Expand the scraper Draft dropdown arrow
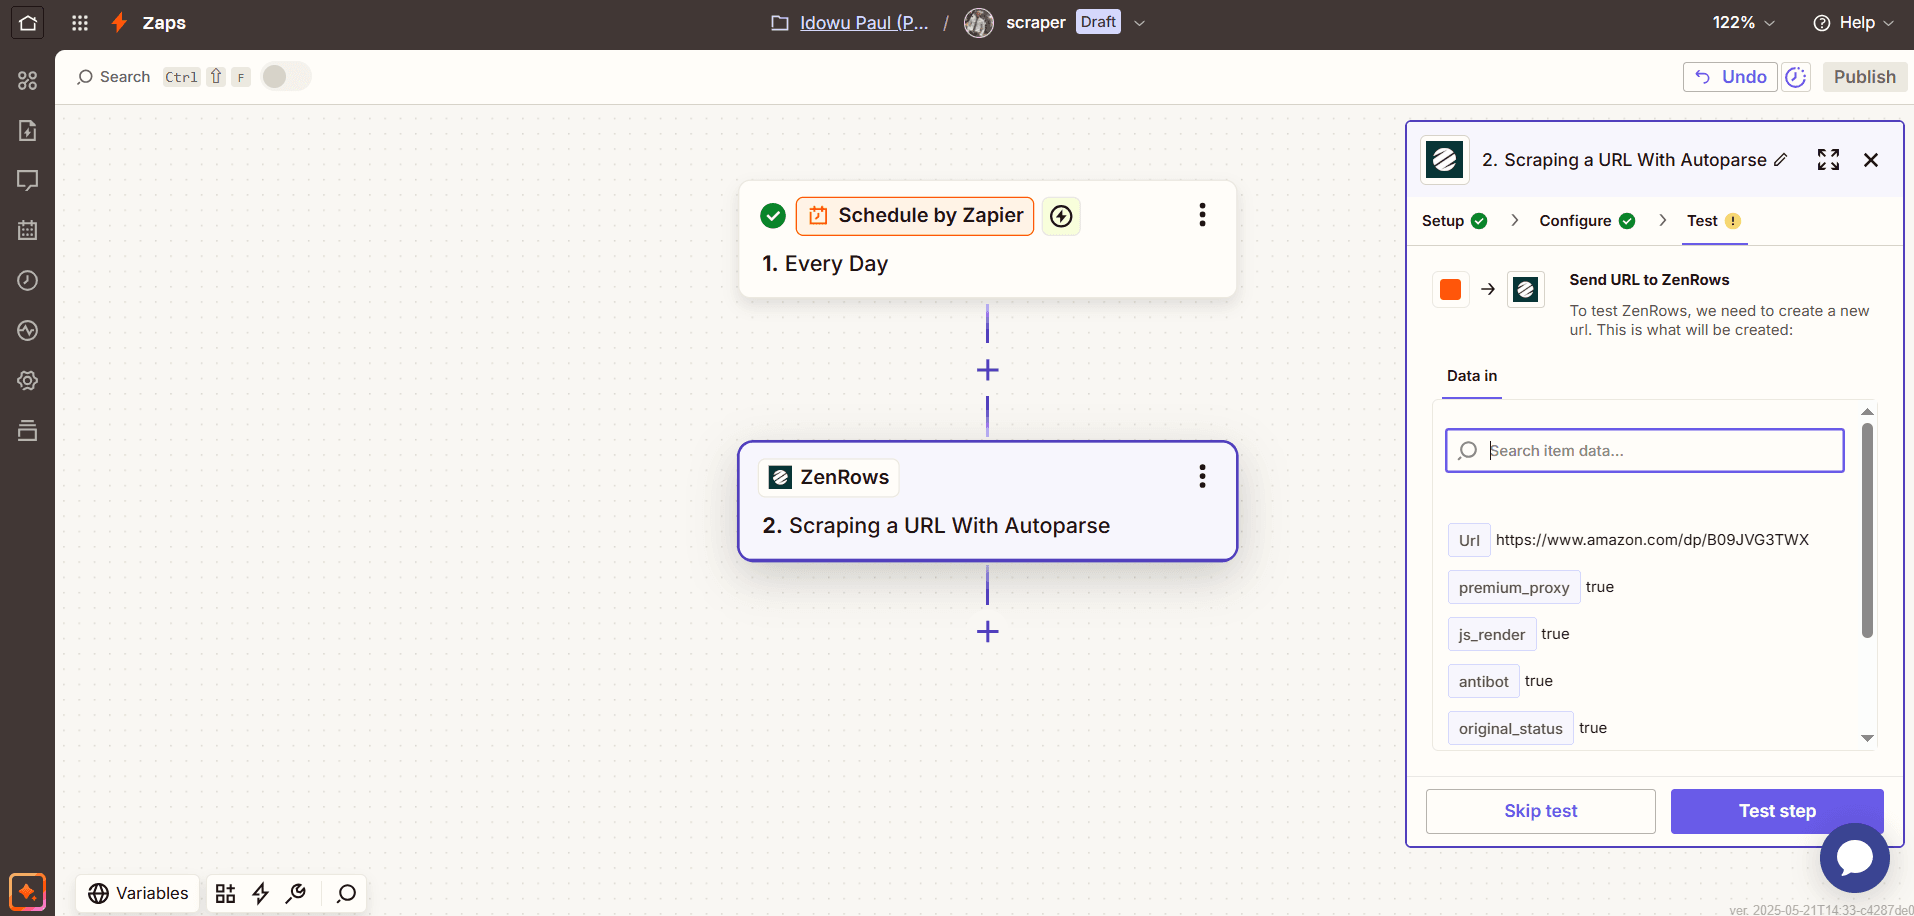Image resolution: width=1914 pixels, height=916 pixels. click(x=1139, y=22)
